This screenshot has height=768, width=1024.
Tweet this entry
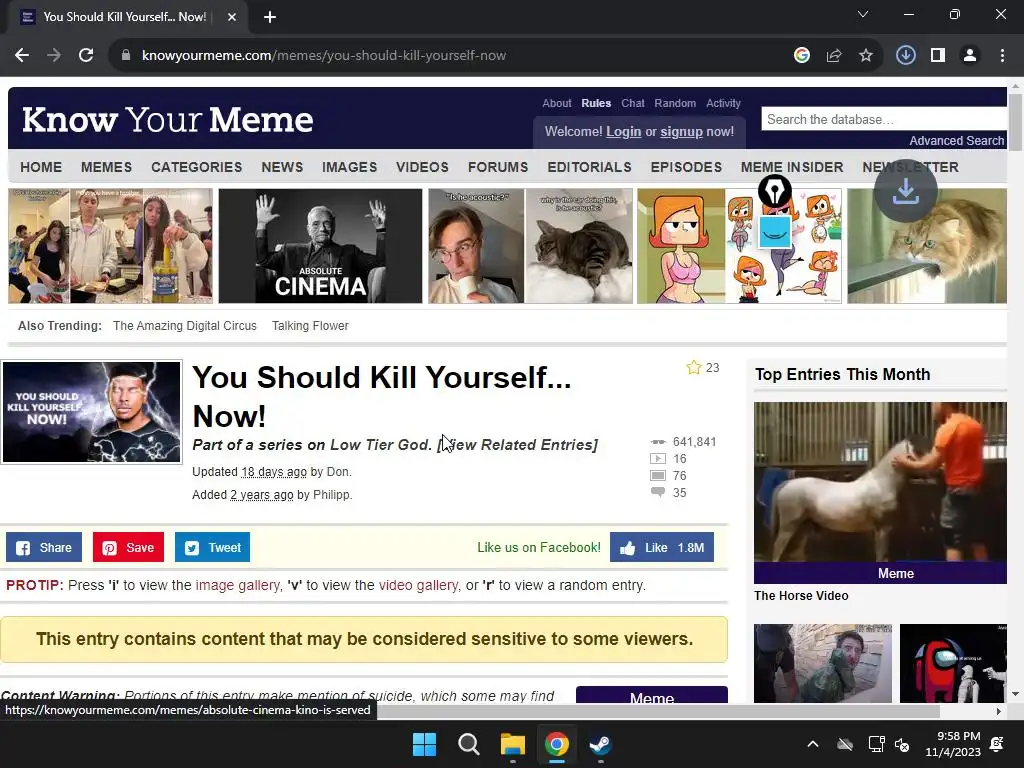coord(212,547)
